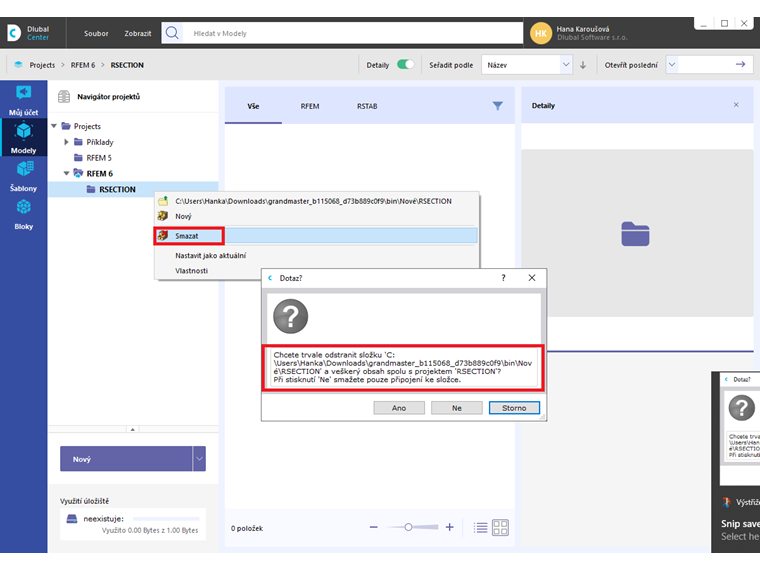This screenshot has width=760, height=570.
Task: Collapse the Projects tree node
Action: (x=54, y=126)
